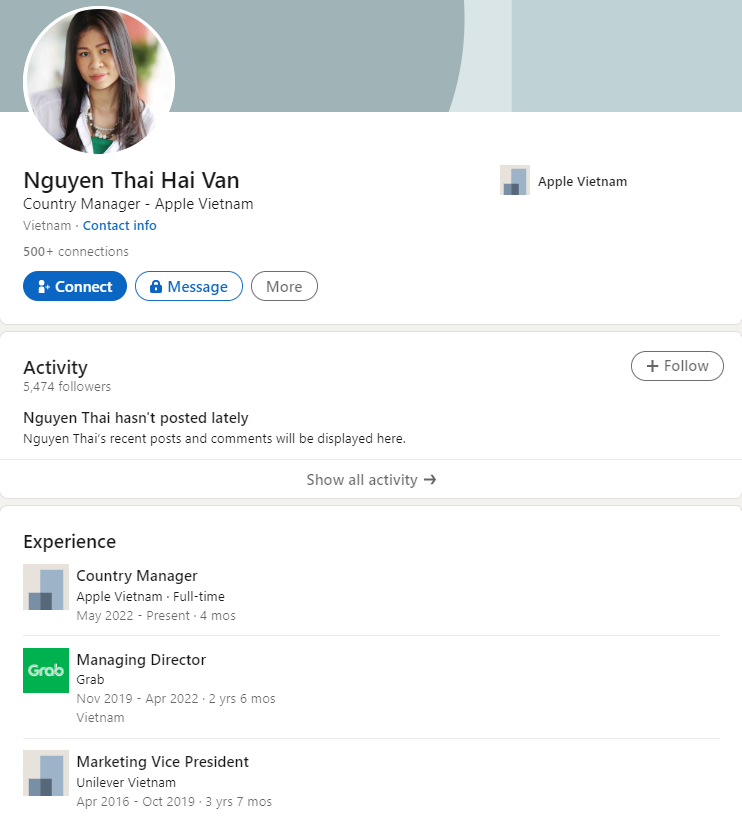Open the 5,474 followers count
The image size is (742, 821).
[67, 387]
